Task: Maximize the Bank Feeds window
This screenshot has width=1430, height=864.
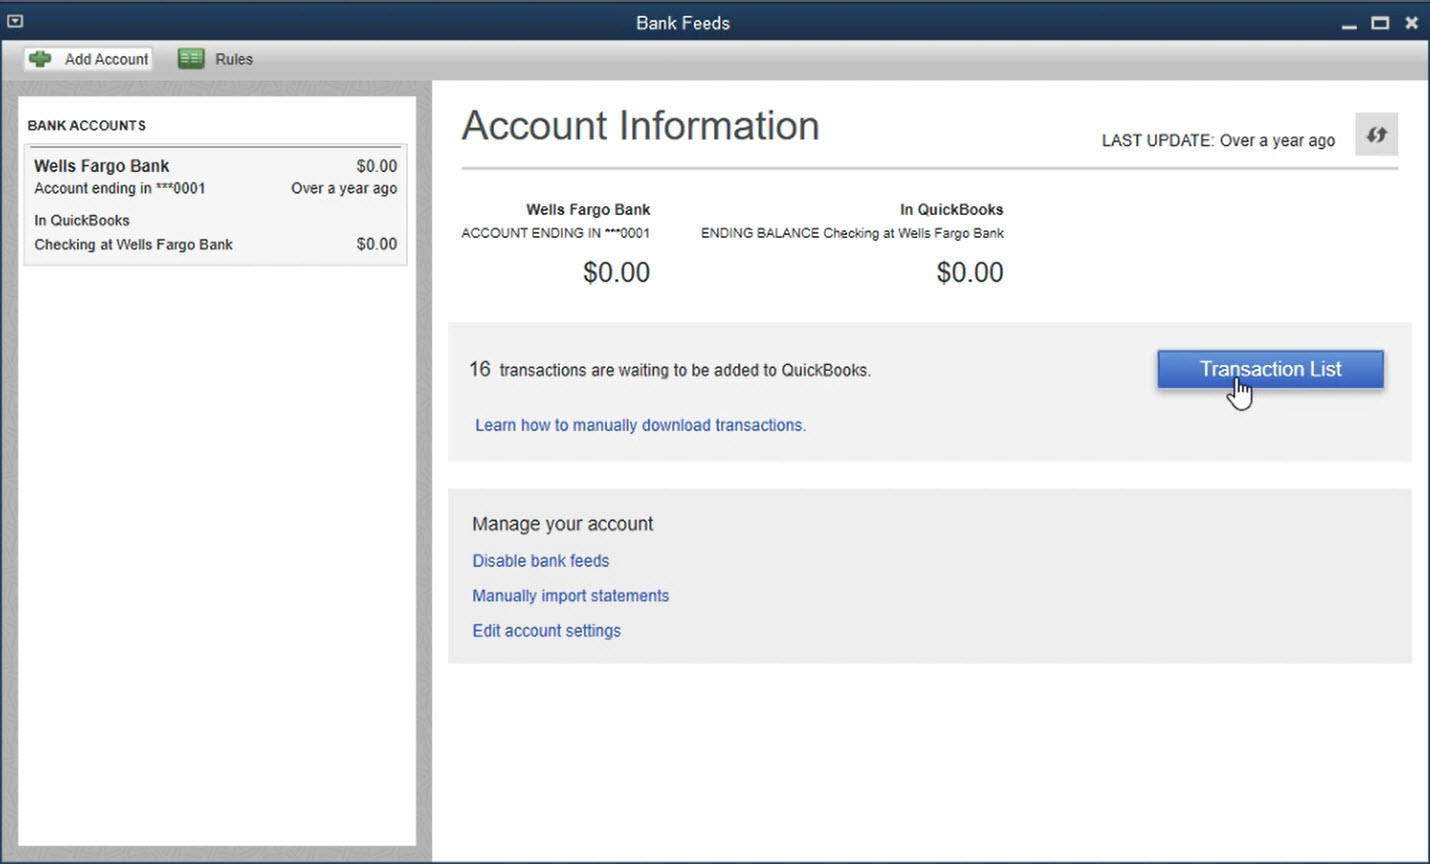Action: pyautogui.click(x=1380, y=23)
